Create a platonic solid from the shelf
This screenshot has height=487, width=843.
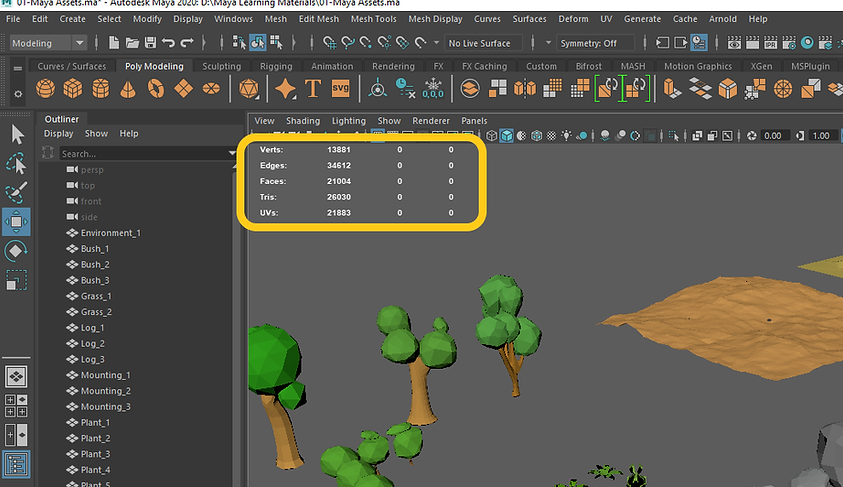(248, 88)
